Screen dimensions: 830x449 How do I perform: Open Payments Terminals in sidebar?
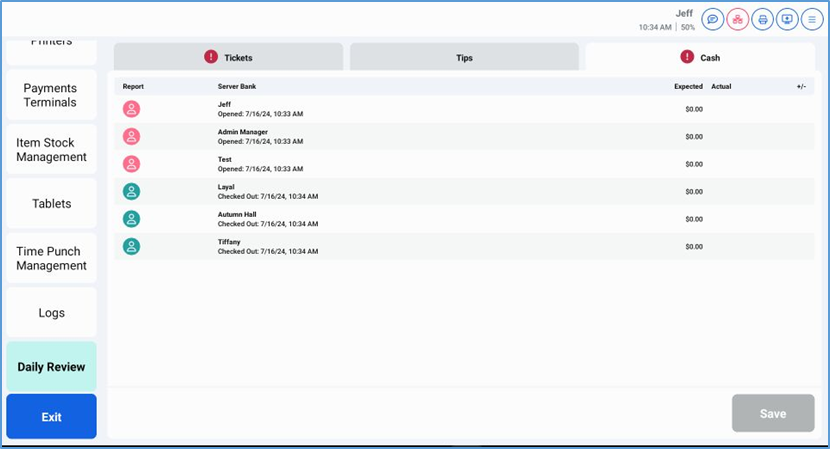coord(51,95)
